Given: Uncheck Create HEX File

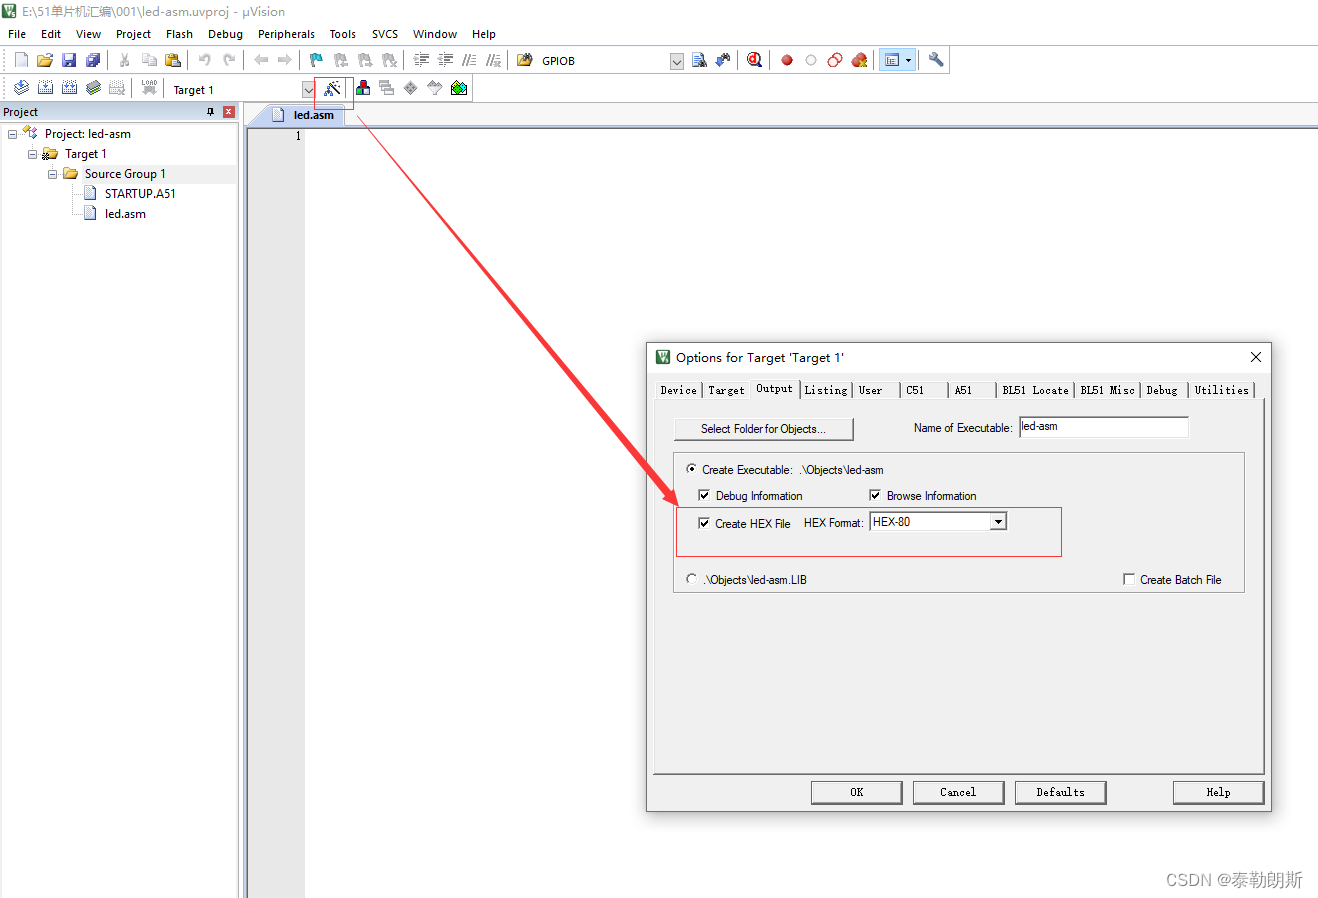Looking at the screenshot, I should (704, 523).
